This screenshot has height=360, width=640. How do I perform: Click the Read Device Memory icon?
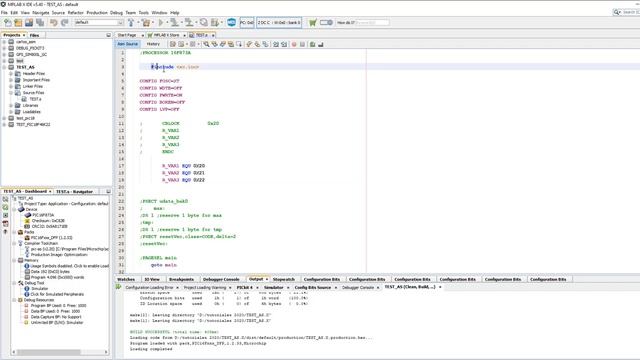(x=189, y=22)
